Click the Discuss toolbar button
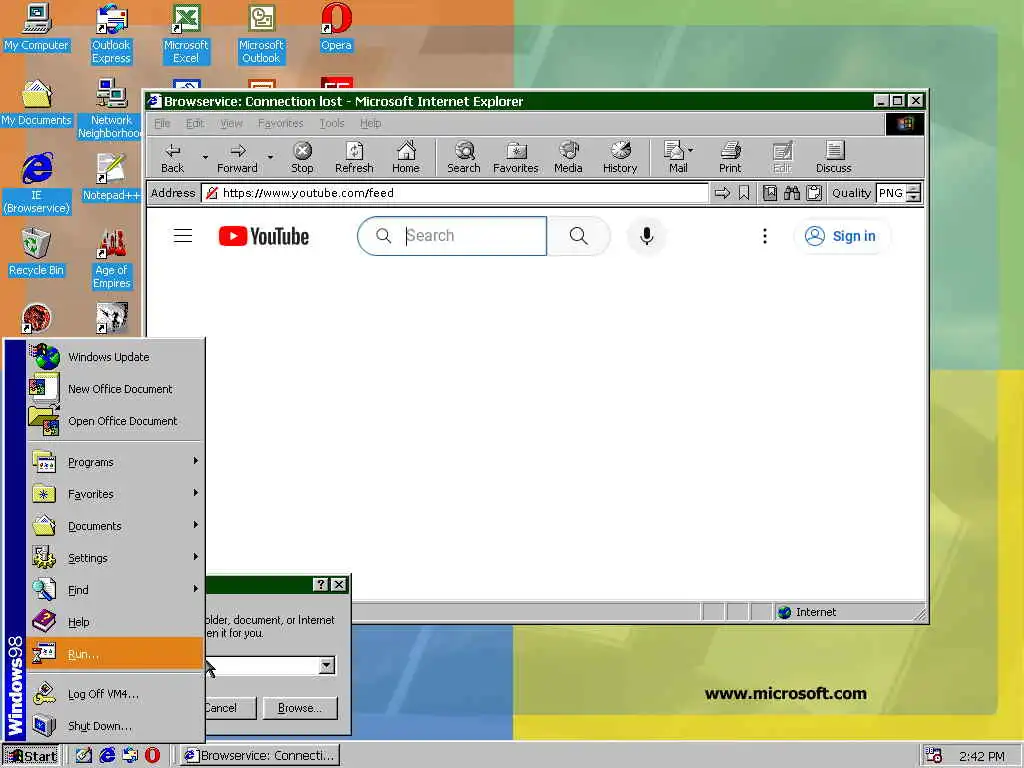This screenshot has height=768, width=1024. (833, 157)
